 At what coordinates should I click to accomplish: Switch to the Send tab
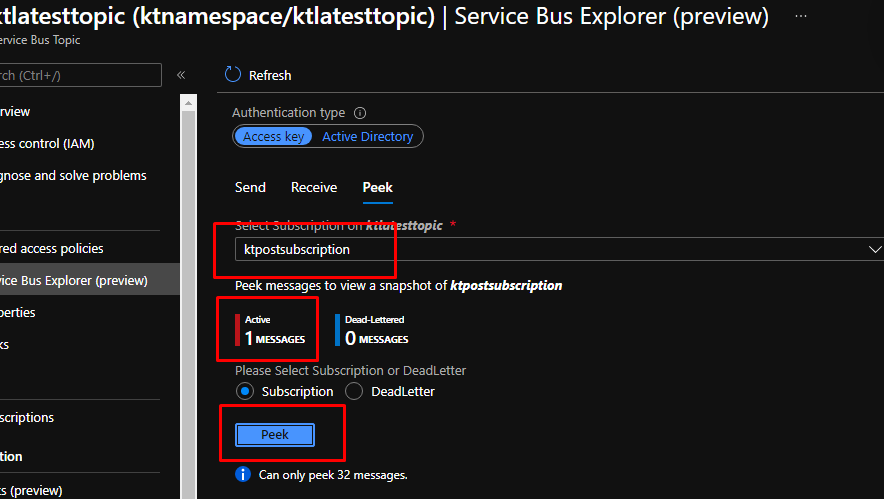pos(250,187)
